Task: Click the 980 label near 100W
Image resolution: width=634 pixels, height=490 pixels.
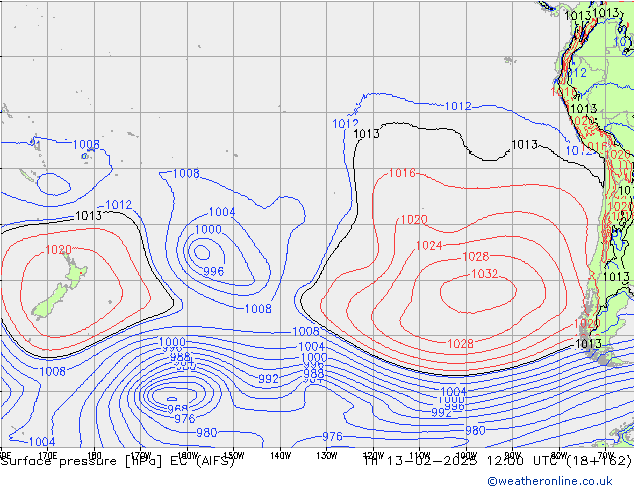Action: click(475, 431)
